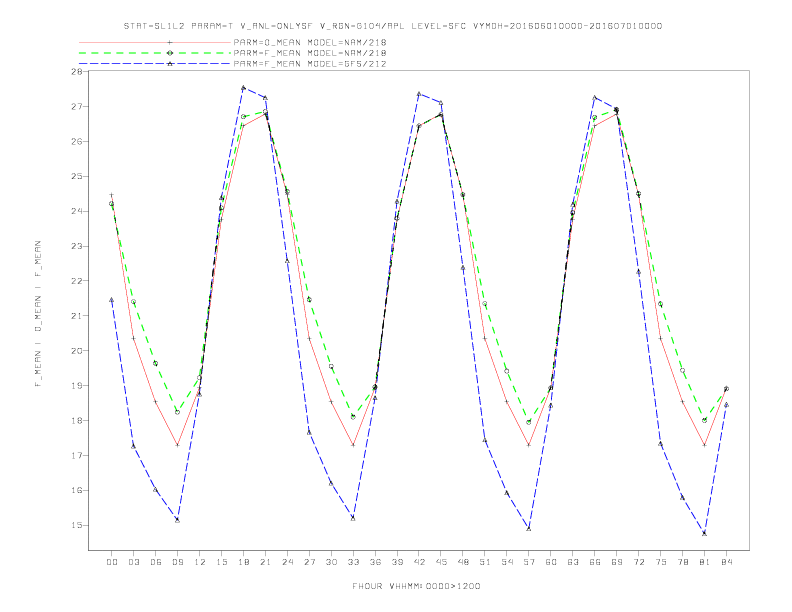Click the circle marker on the green legend line
The width and height of the screenshot is (792, 612).
170,53
